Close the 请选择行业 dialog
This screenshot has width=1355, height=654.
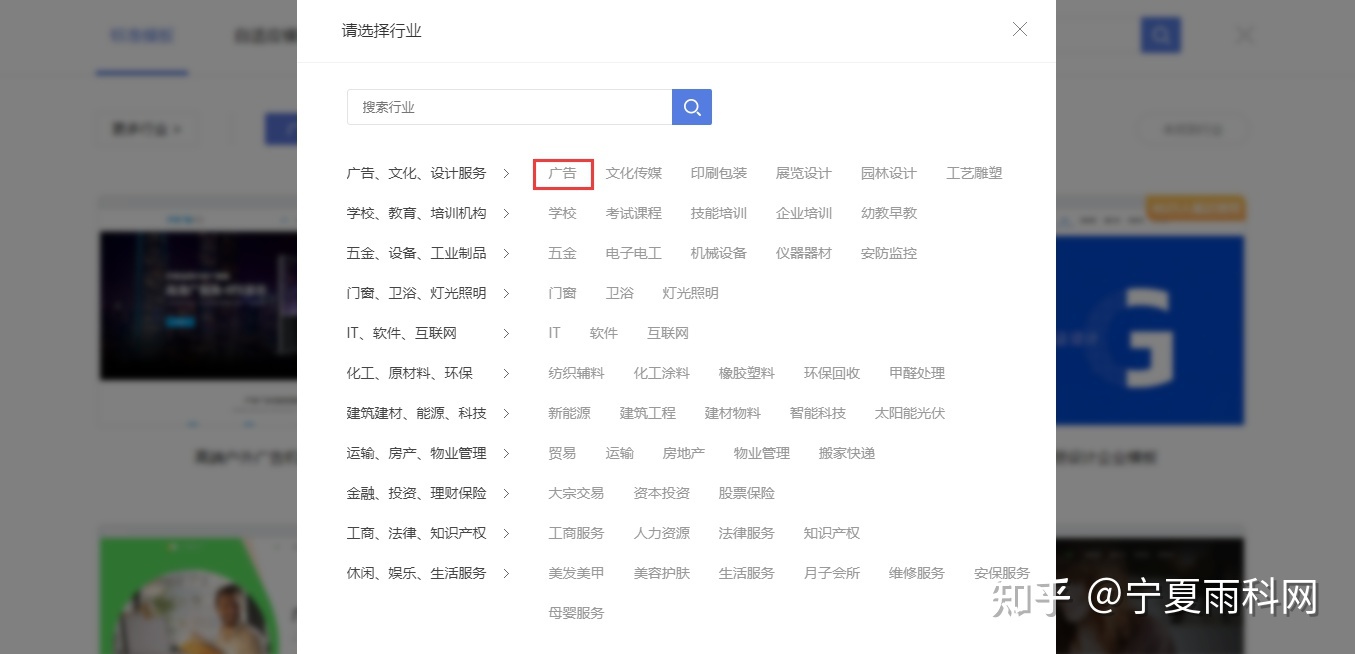(1019, 29)
